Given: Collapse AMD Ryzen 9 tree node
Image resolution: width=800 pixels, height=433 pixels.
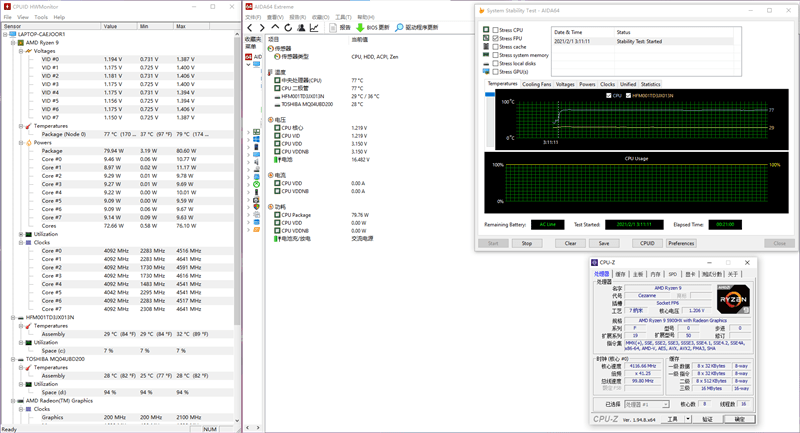Looking at the screenshot, I should click(x=13, y=43).
